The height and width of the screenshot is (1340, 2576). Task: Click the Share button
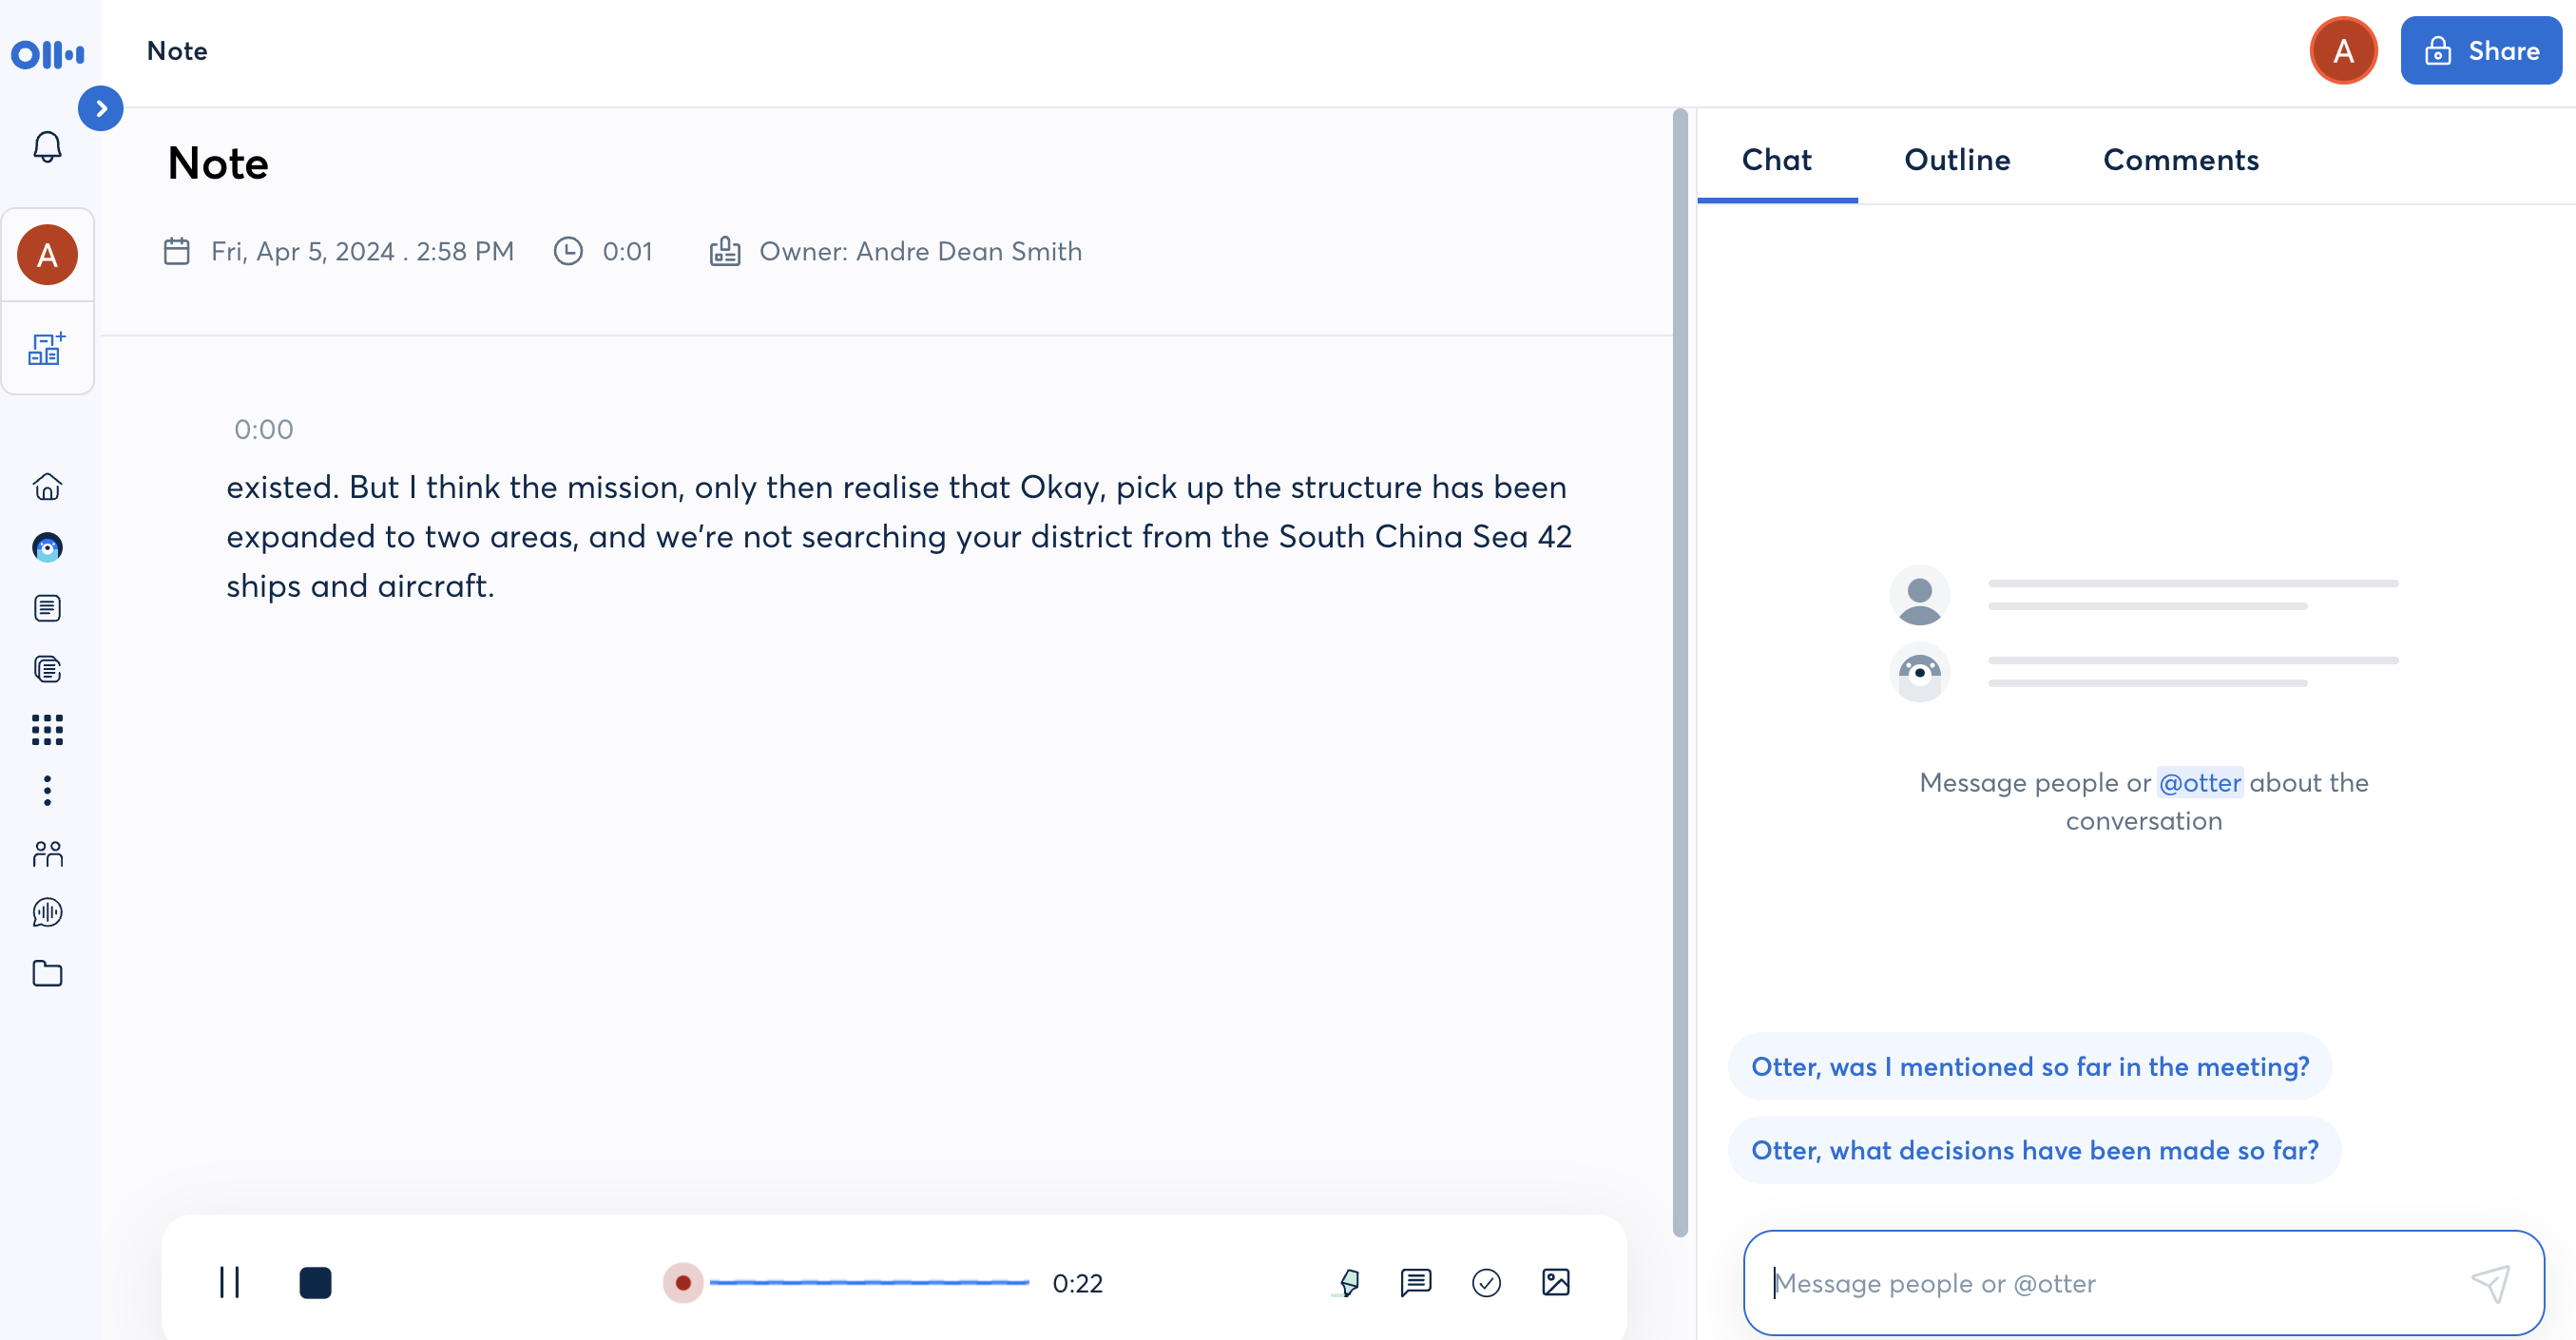coord(2481,51)
